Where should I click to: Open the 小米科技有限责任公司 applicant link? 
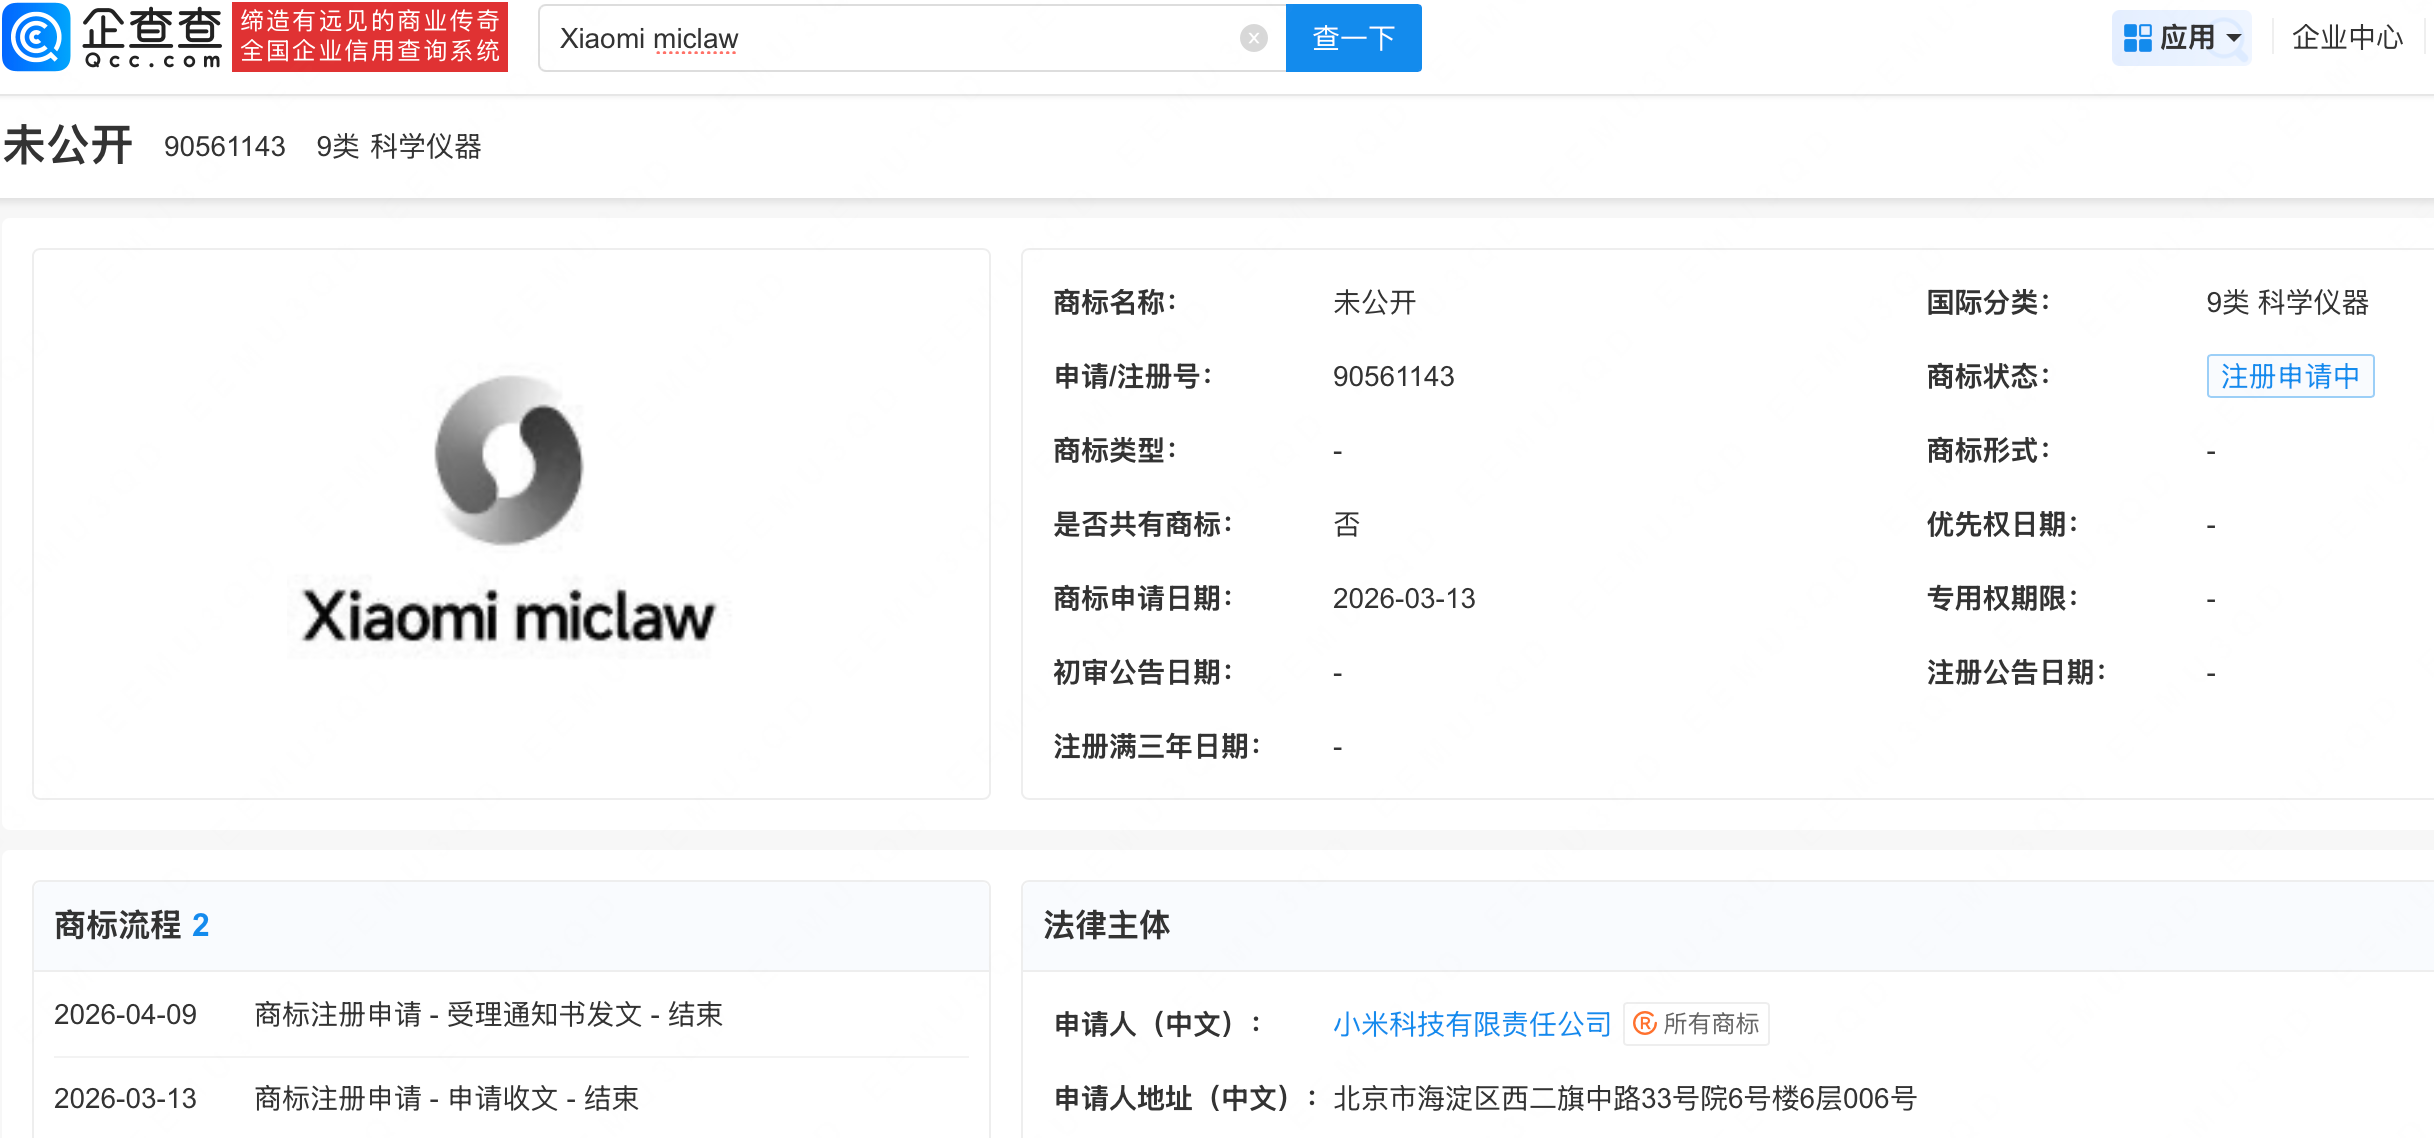coord(1472,1023)
